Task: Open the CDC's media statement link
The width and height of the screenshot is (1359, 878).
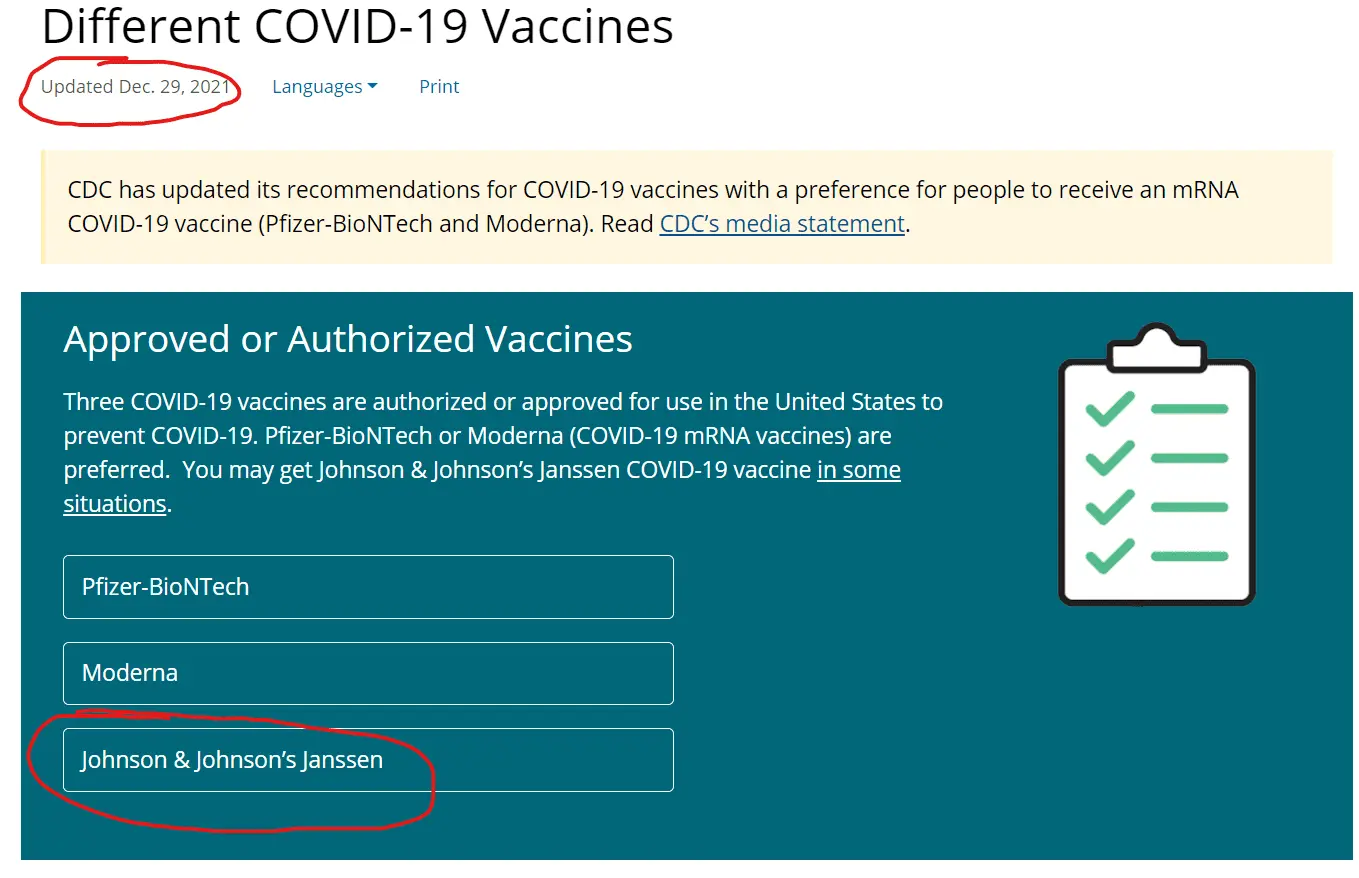Action: point(782,224)
